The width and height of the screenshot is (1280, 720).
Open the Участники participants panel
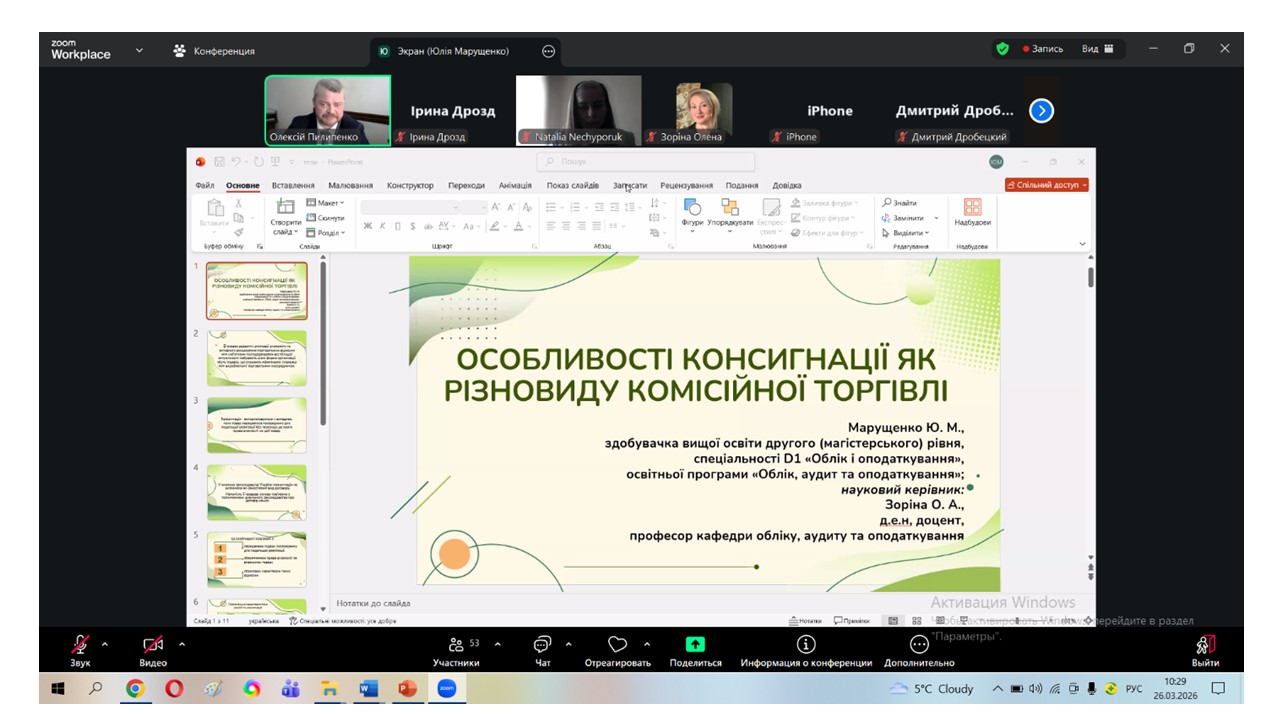456,645
